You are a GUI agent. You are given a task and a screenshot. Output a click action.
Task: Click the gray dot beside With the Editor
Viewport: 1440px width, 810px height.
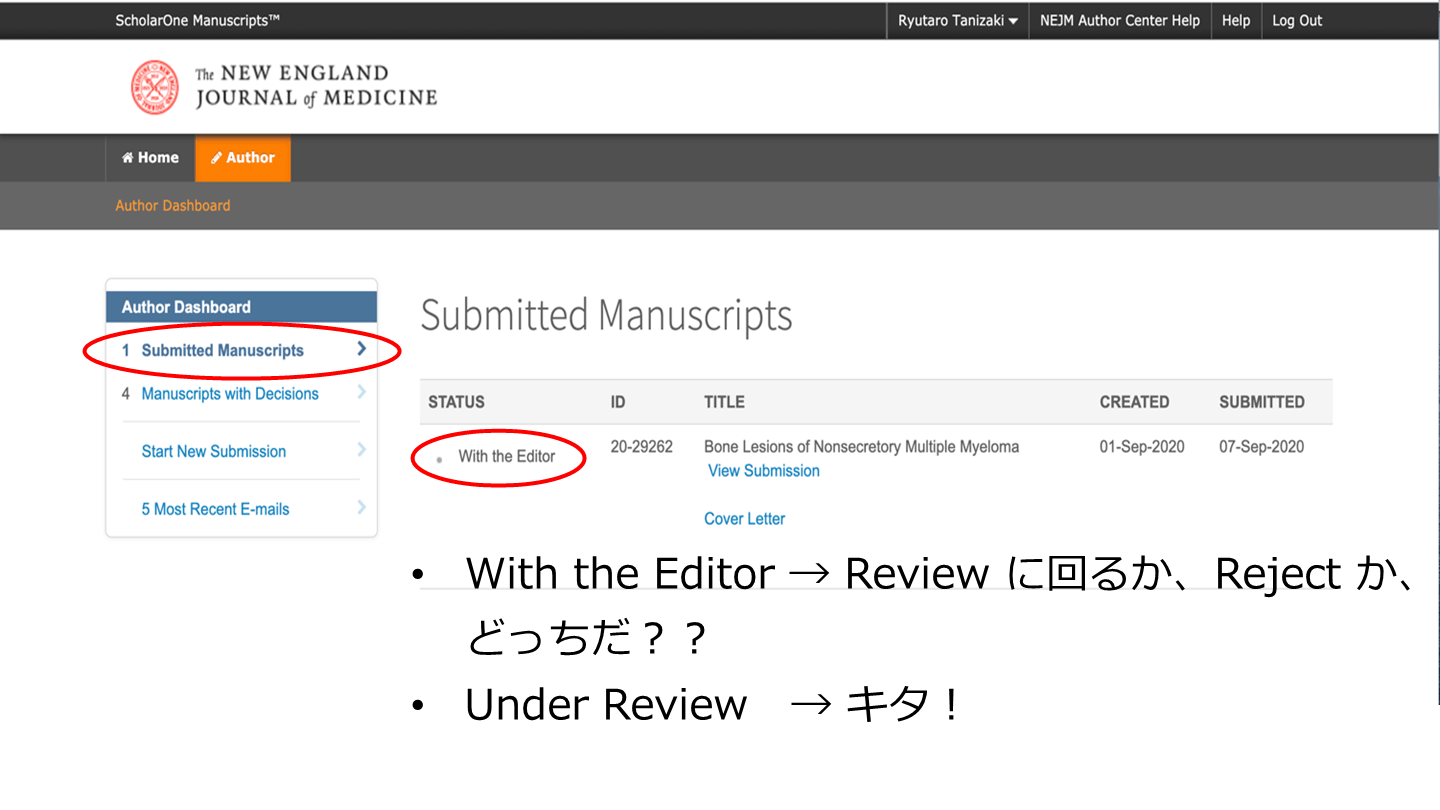point(440,459)
